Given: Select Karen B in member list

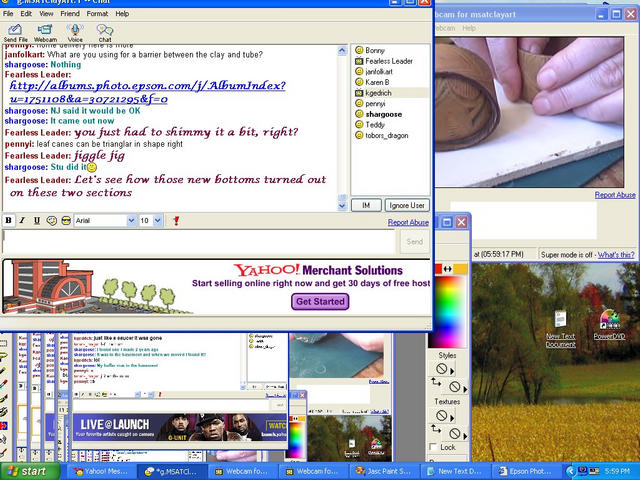Looking at the screenshot, I should pyautogui.click(x=377, y=82).
